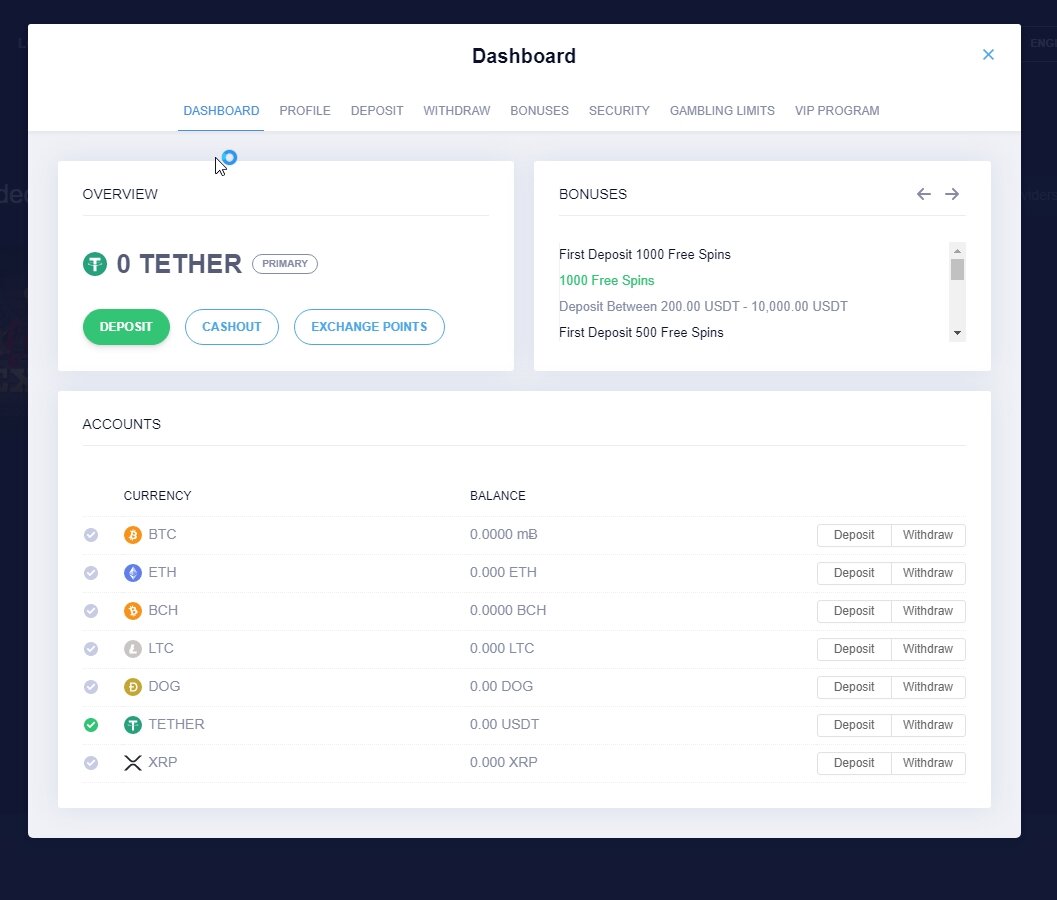Viewport: 1057px width, 900px height.
Task: Click Deposit in the XRP row
Action: [x=854, y=763]
